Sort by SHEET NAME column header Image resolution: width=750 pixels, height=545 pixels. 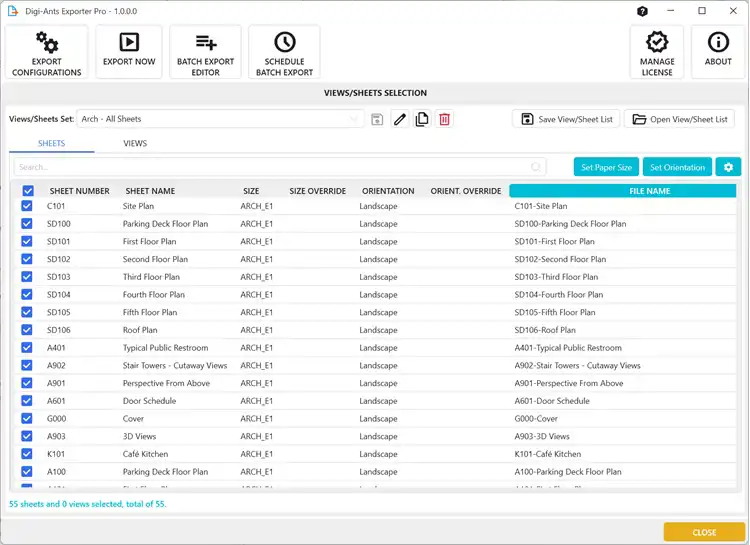[x=150, y=191]
